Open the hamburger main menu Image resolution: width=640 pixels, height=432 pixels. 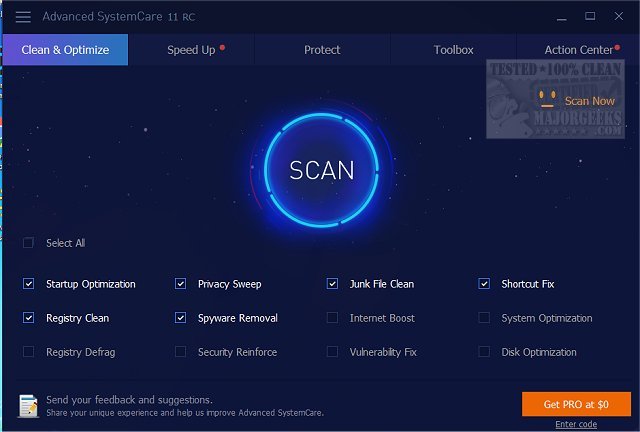[x=23, y=17]
